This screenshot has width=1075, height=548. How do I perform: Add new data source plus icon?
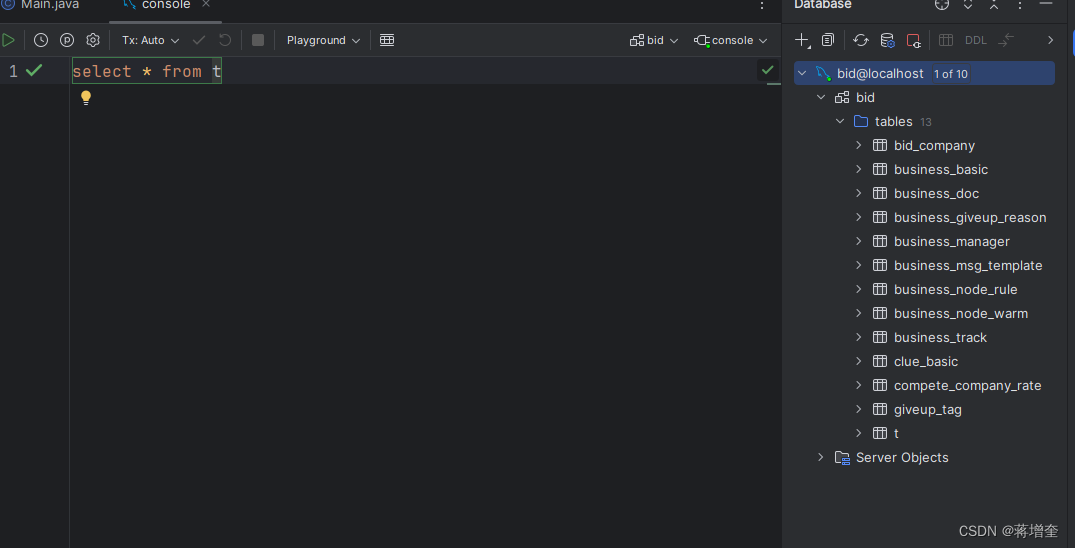click(x=802, y=40)
